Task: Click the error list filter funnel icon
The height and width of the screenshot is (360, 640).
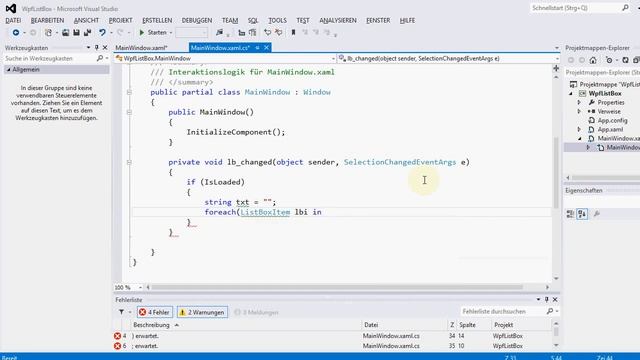Action: (x=122, y=312)
